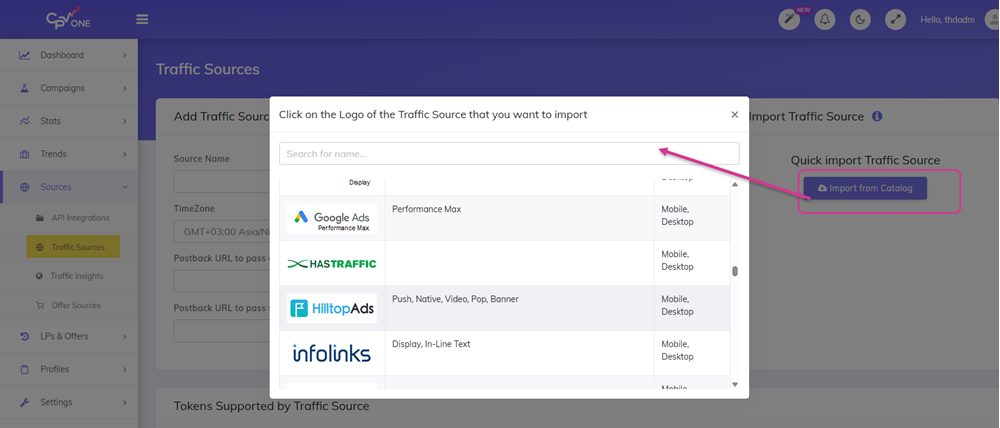Click the Source Name input field
The width and height of the screenshot is (1000, 428).
(221, 181)
